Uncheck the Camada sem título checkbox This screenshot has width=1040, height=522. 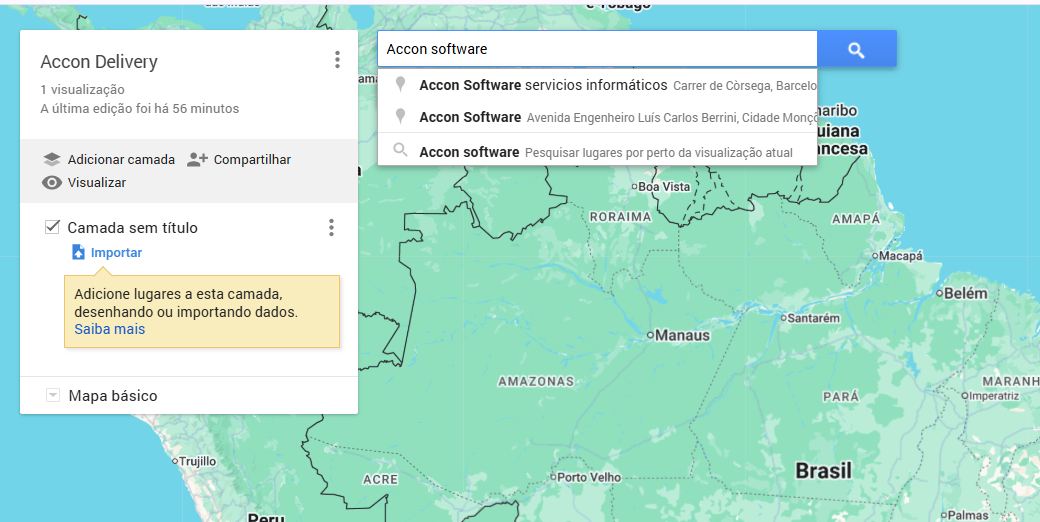[53, 227]
